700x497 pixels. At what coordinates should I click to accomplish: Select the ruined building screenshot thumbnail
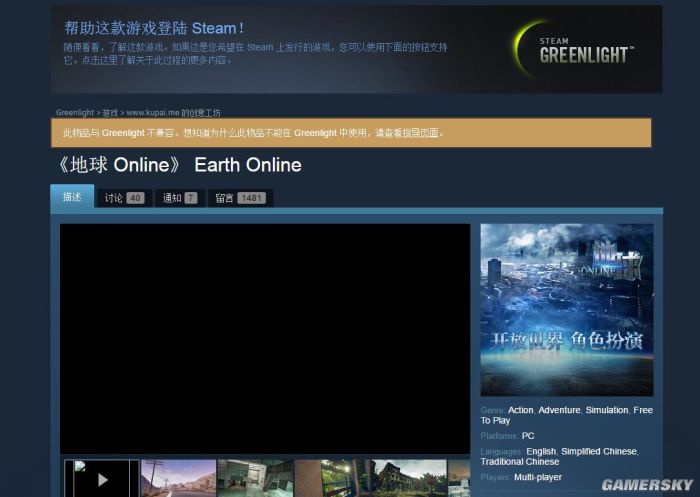tap(409, 479)
